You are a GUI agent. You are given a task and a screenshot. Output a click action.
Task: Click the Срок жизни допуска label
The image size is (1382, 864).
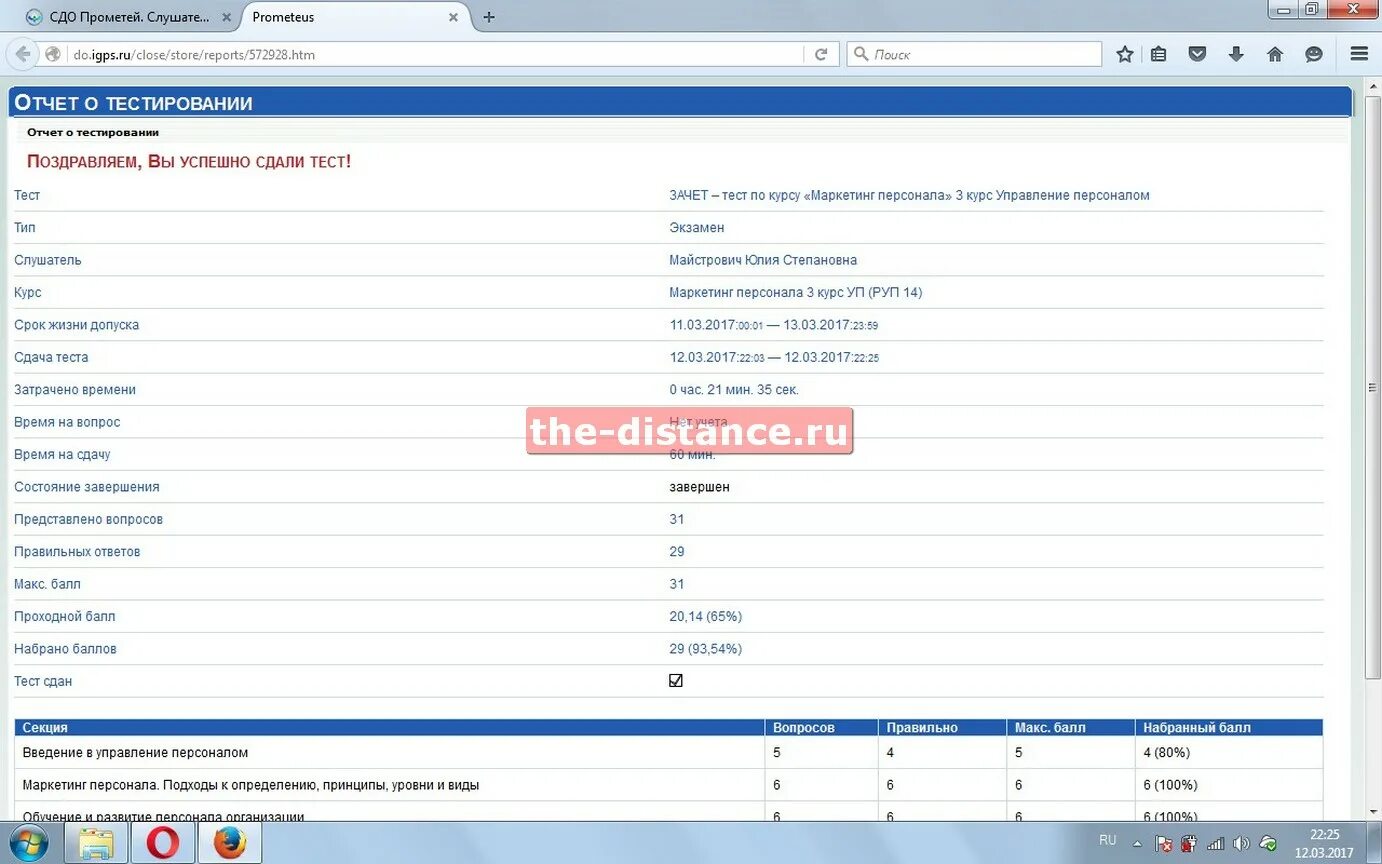77,325
